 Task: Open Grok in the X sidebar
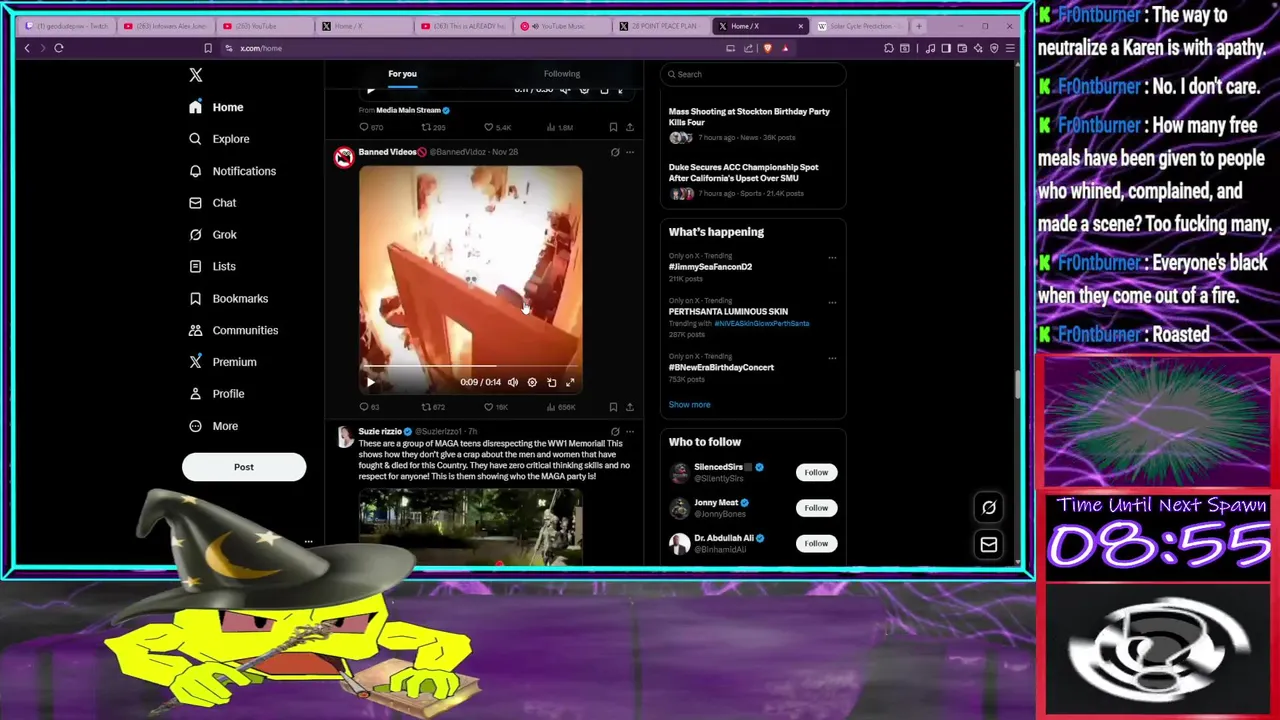[x=212, y=235]
